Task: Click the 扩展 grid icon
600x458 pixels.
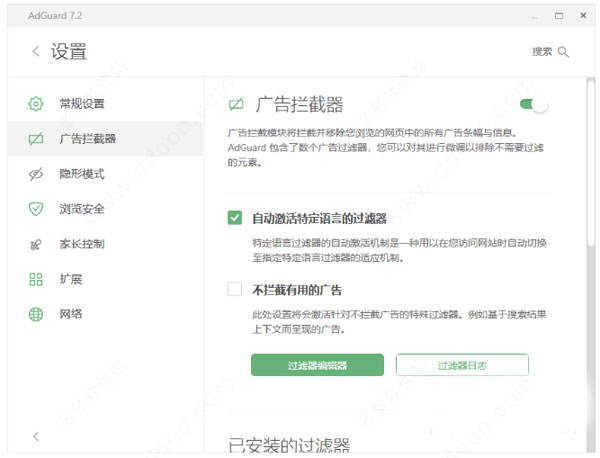Action: (36, 279)
